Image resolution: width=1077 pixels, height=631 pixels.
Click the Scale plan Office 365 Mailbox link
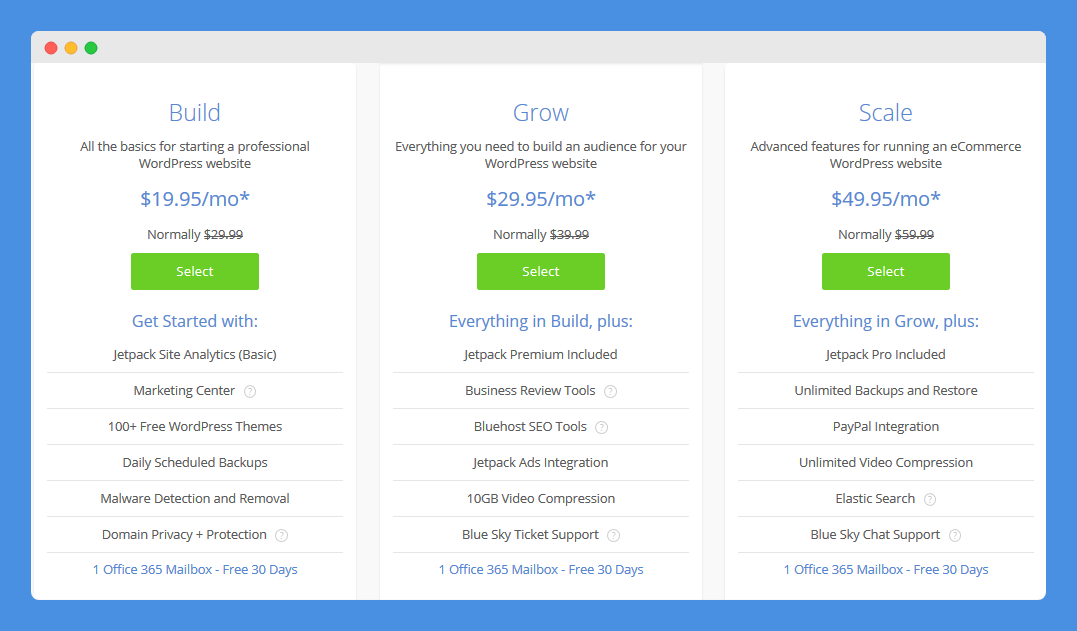point(886,569)
